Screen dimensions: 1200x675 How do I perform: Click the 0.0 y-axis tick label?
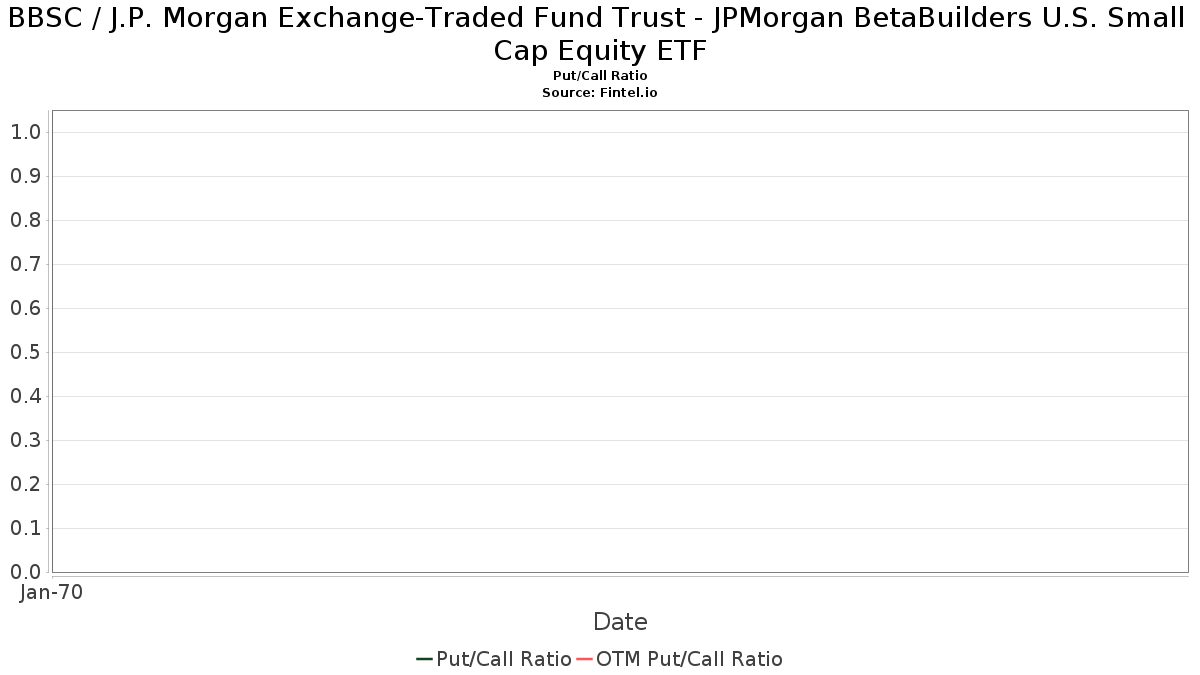25,572
